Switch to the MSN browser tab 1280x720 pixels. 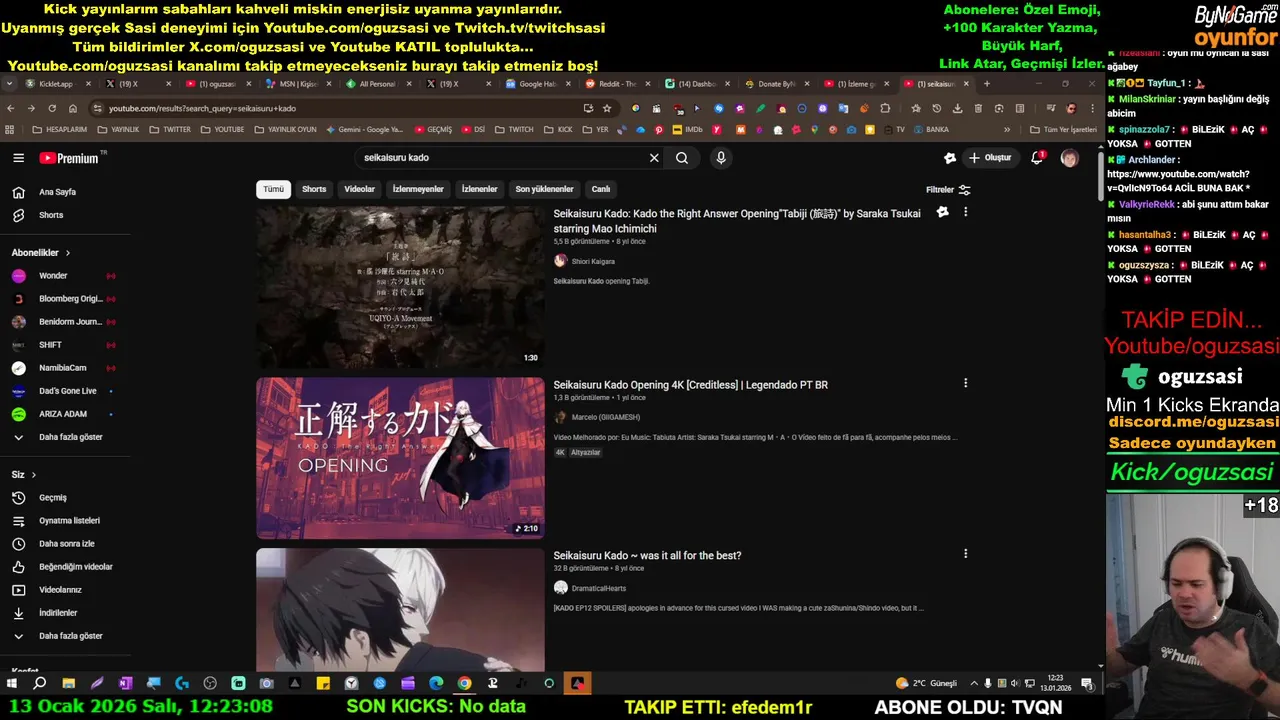tap(296, 84)
